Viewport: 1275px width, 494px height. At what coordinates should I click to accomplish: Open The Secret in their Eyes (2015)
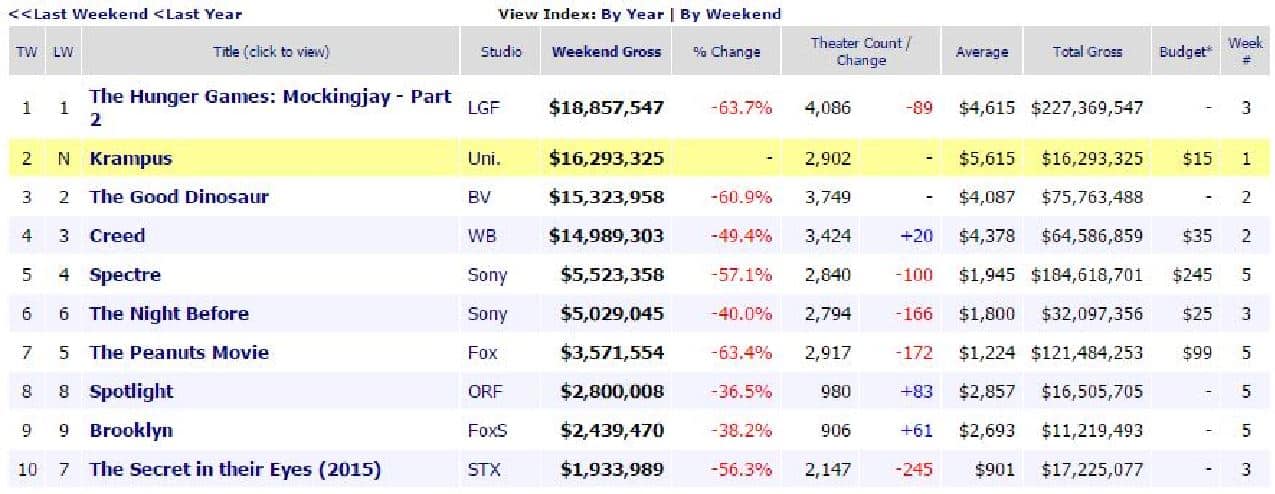(x=234, y=470)
